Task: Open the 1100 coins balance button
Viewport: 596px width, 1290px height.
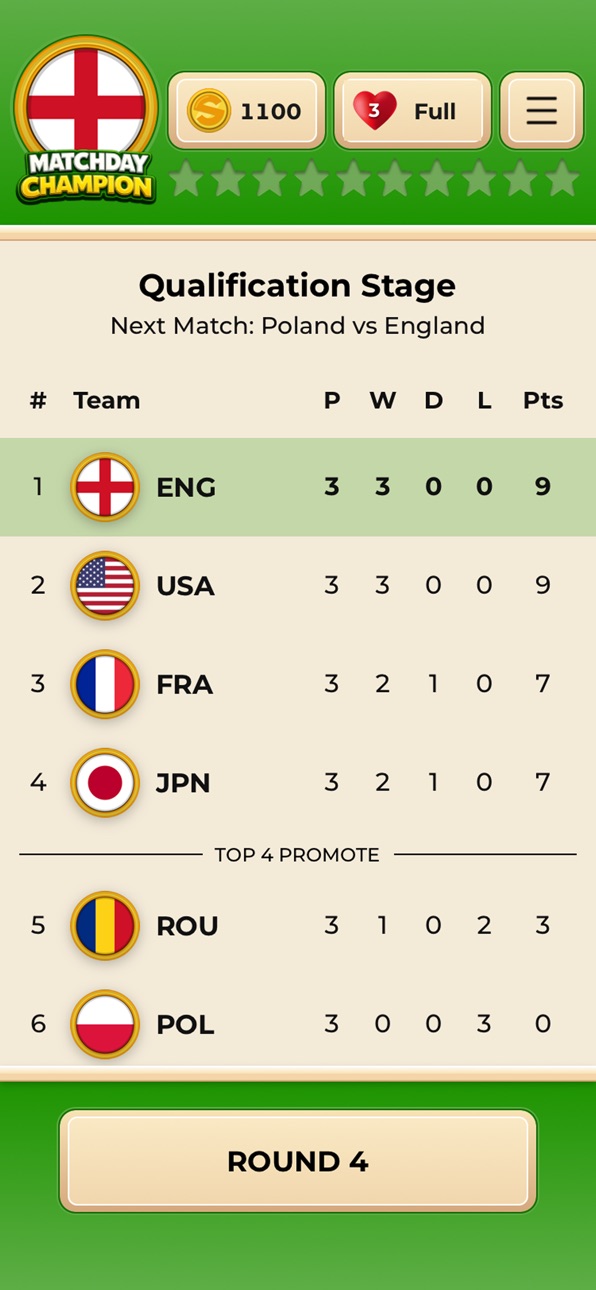Action: (x=247, y=110)
